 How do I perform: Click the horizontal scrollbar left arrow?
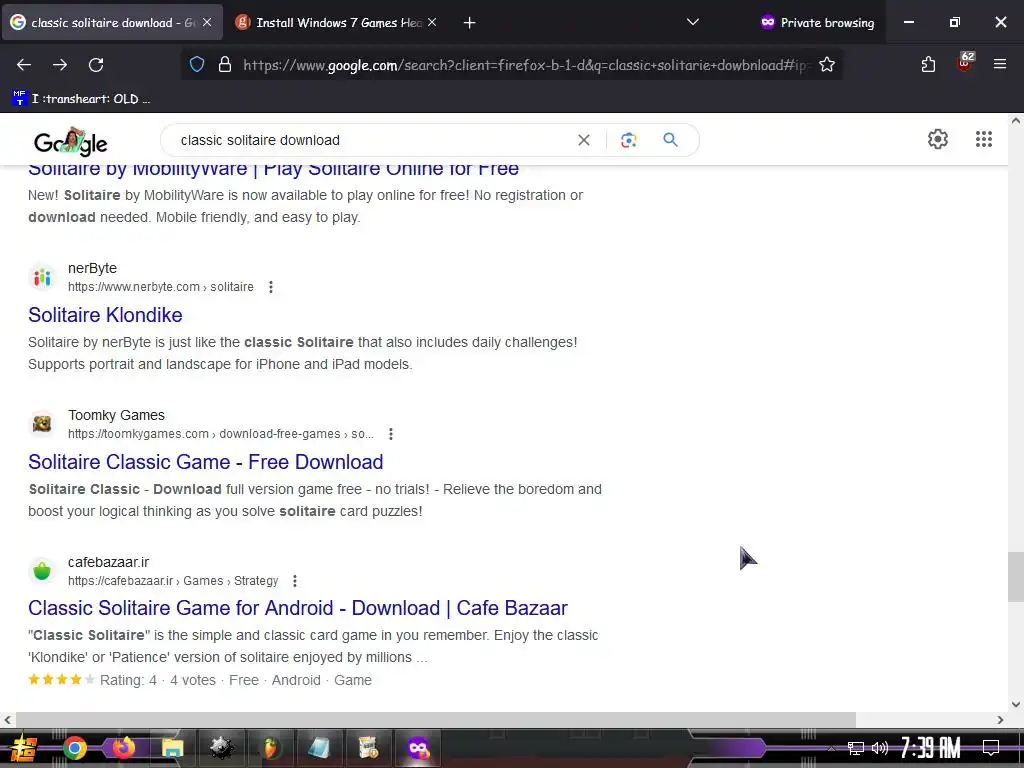click(x=7, y=720)
